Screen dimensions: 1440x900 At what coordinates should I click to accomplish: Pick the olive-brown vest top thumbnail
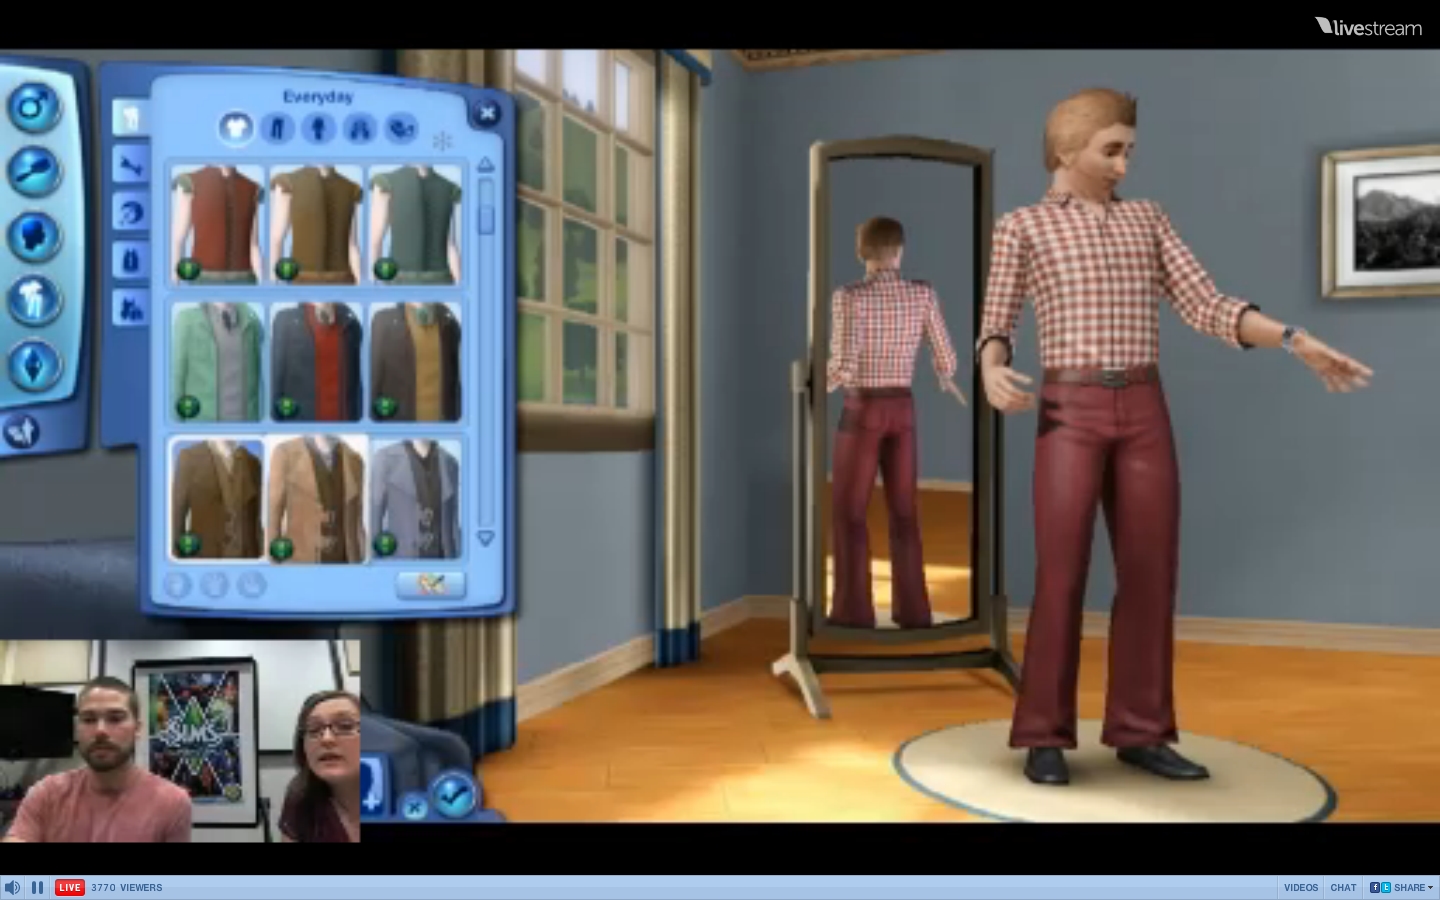click(x=316, y=224)
